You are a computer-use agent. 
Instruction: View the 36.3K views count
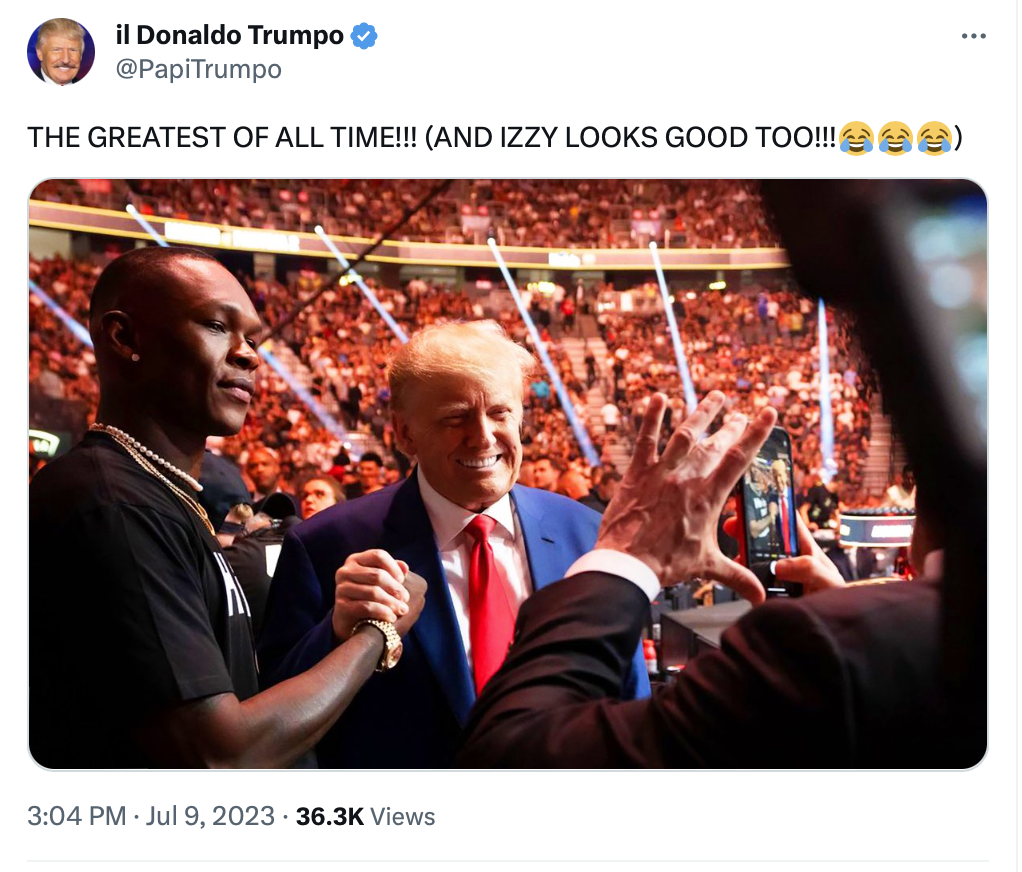[330, 816]
